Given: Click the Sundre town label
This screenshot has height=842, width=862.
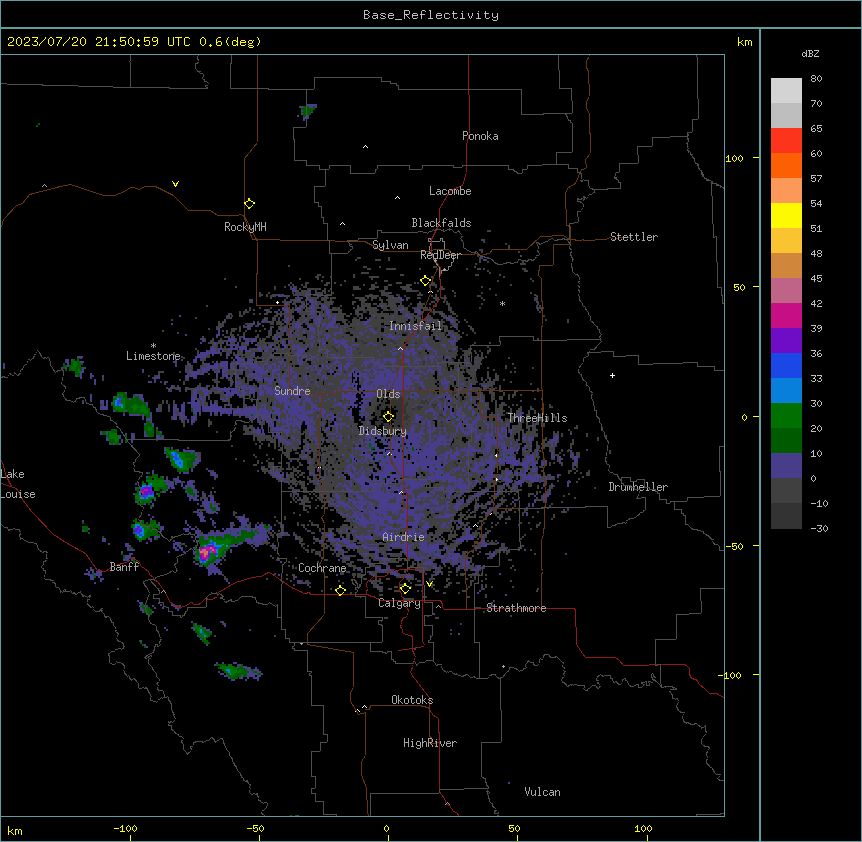Looking at the screenshot, I should 292,391.
